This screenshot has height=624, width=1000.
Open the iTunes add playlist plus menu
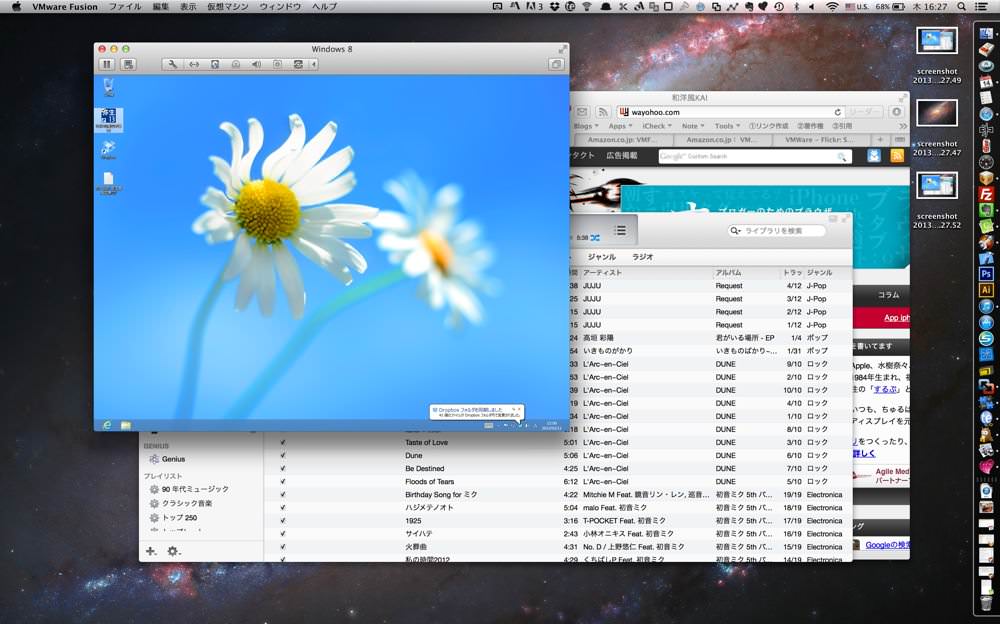coord(151,551)
